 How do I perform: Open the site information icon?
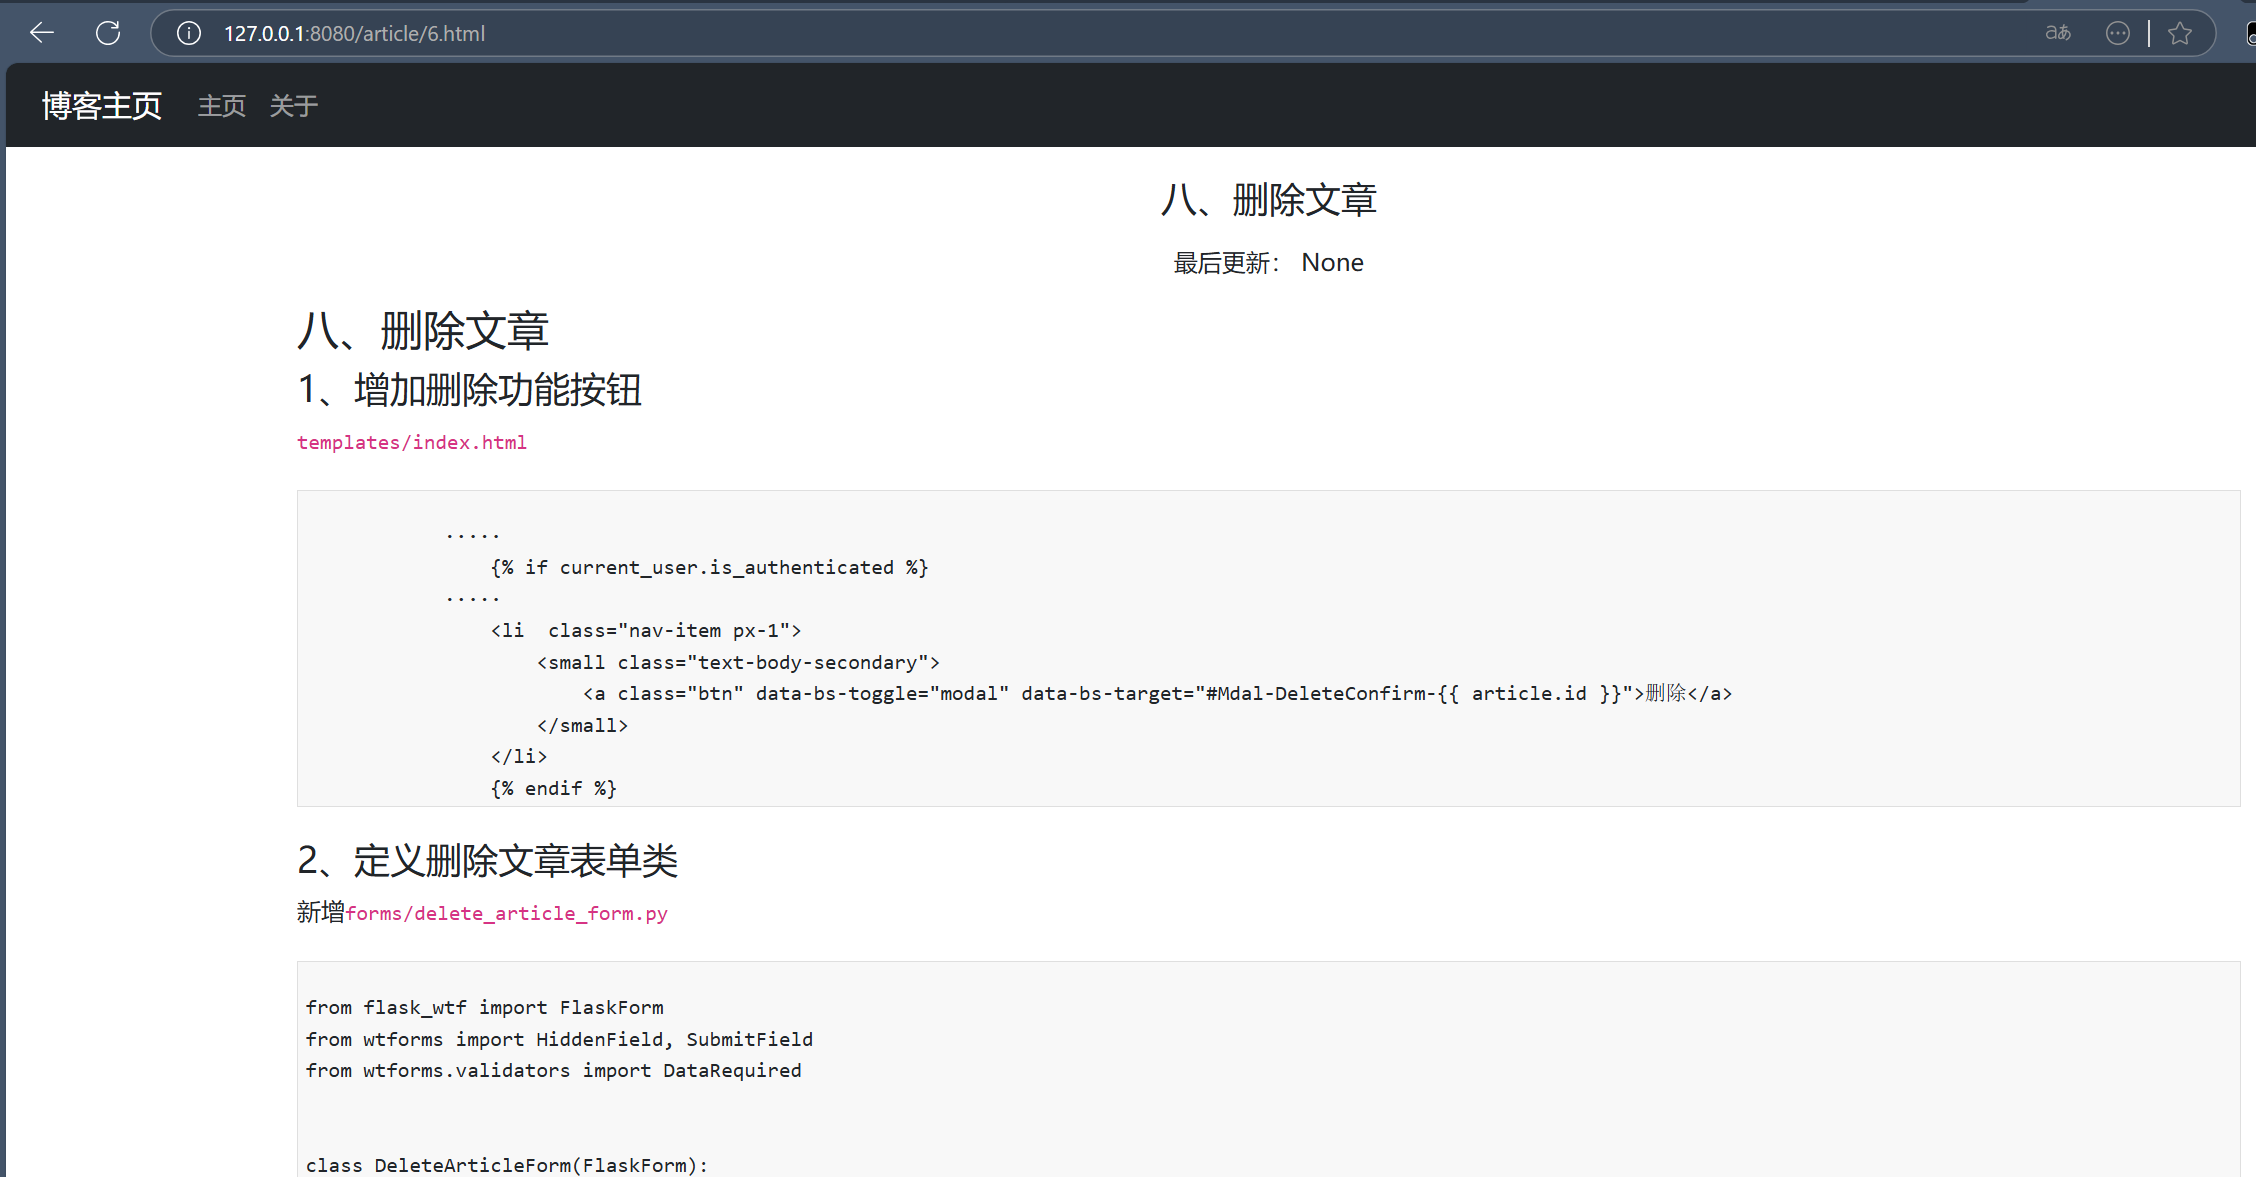(188, 33)
